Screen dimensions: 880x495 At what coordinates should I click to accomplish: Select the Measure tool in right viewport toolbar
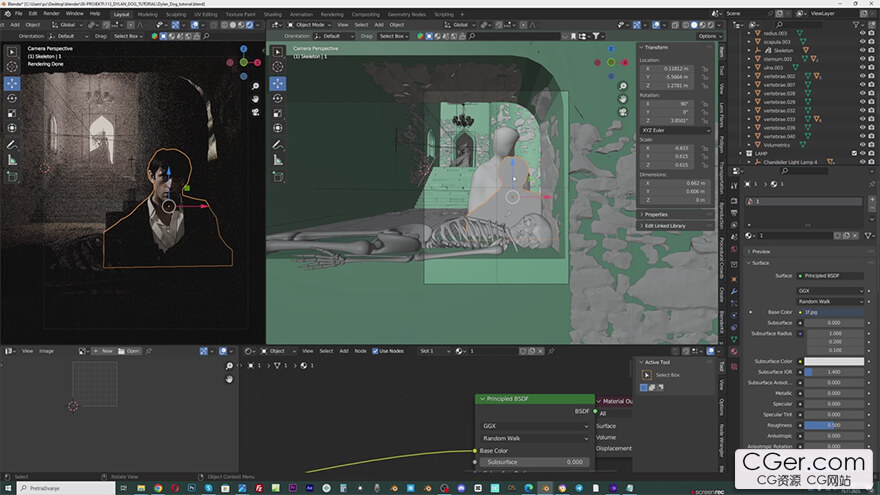278,160
